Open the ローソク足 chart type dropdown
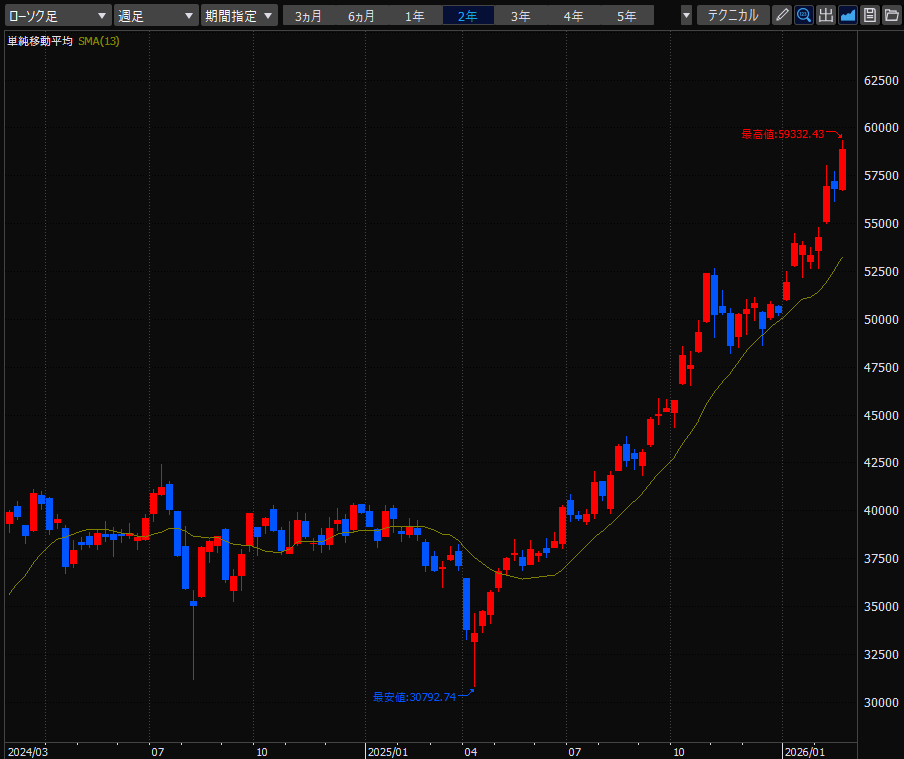This screenshot has width=904, height=759. coord(58,16)
